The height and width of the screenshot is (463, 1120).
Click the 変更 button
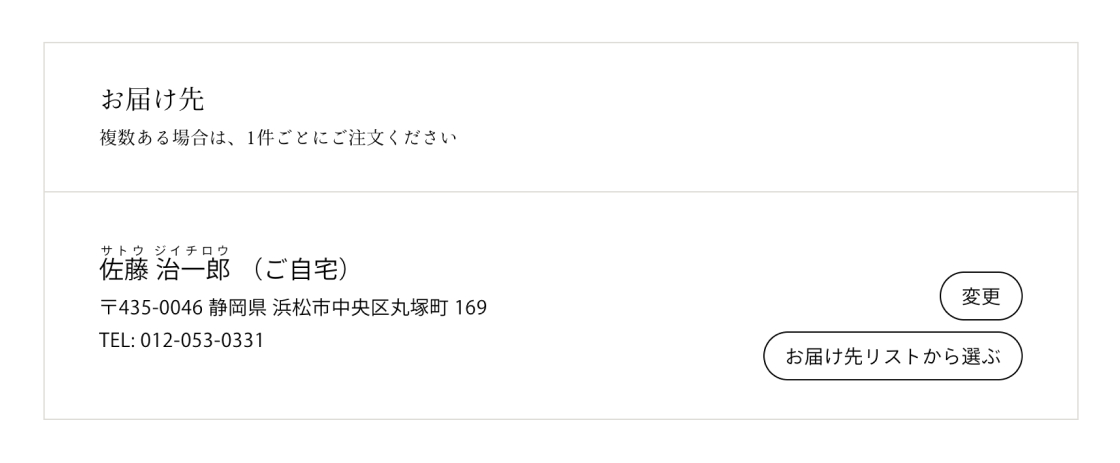[980, 296]
